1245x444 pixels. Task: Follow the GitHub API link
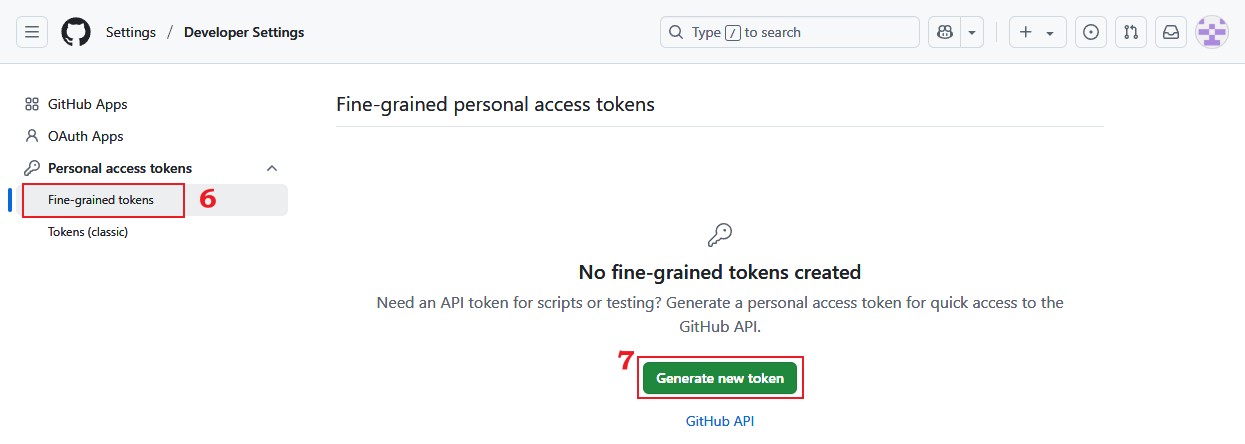click(x=720, y=421)
